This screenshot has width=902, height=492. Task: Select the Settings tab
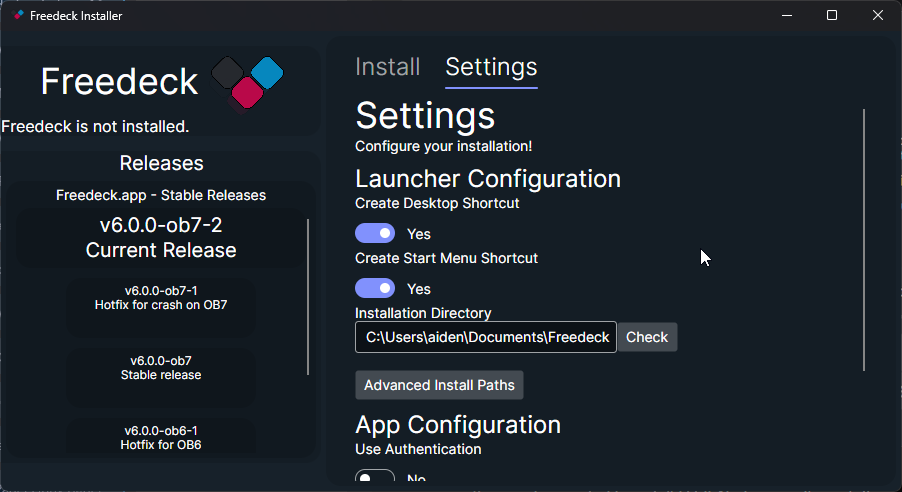point(491,68)
